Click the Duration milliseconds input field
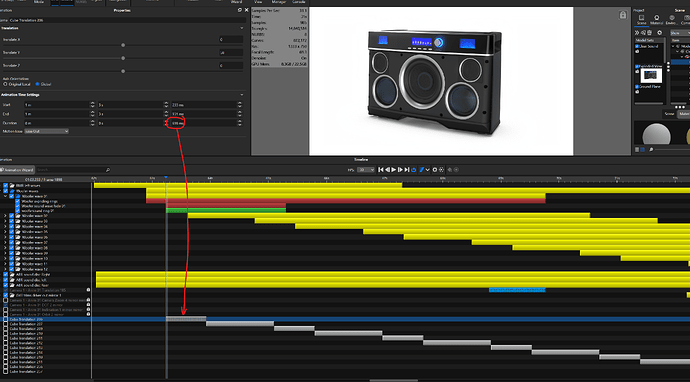The image size is (690, 382). (203, 123)
